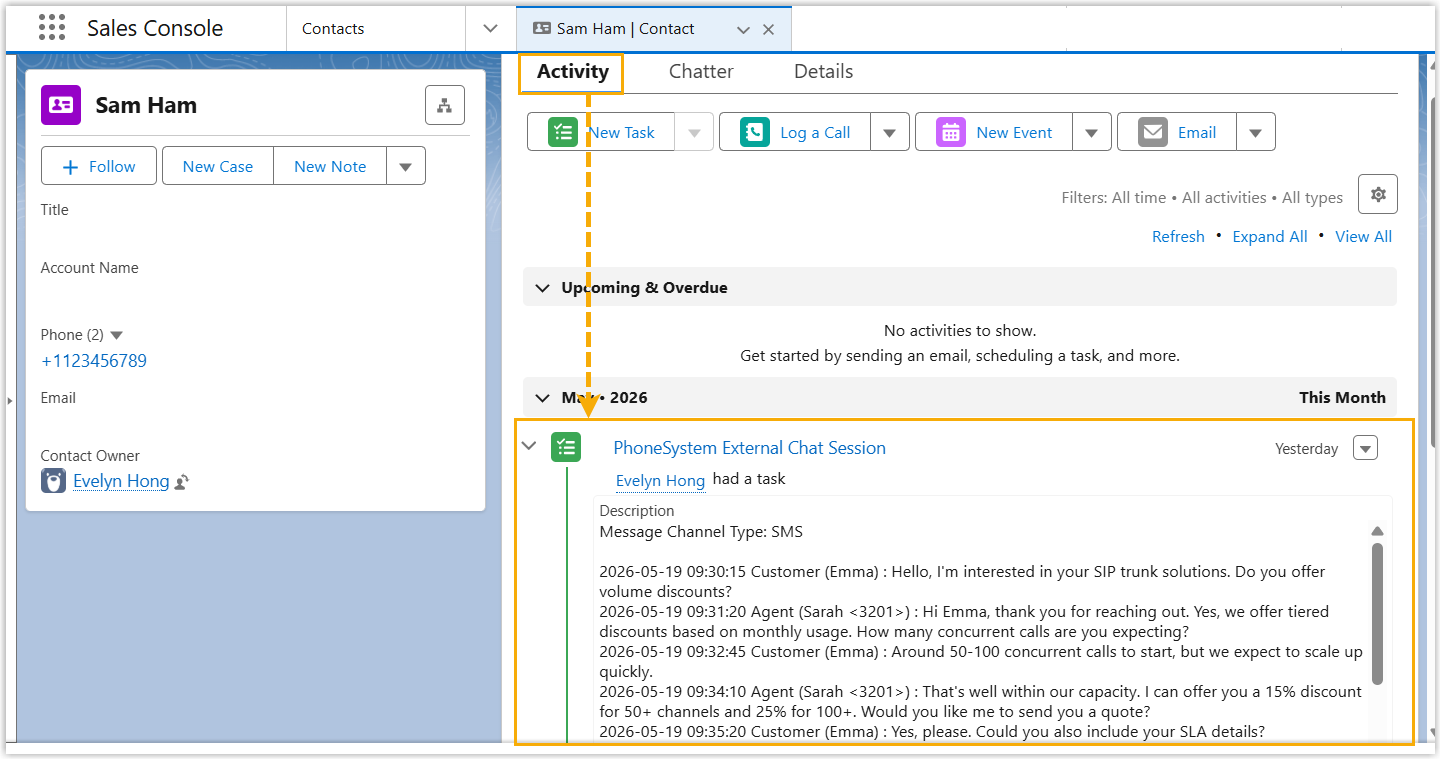
Task: Click Evelyn Hong link in the task entry
Action: (x=660, y=481)
